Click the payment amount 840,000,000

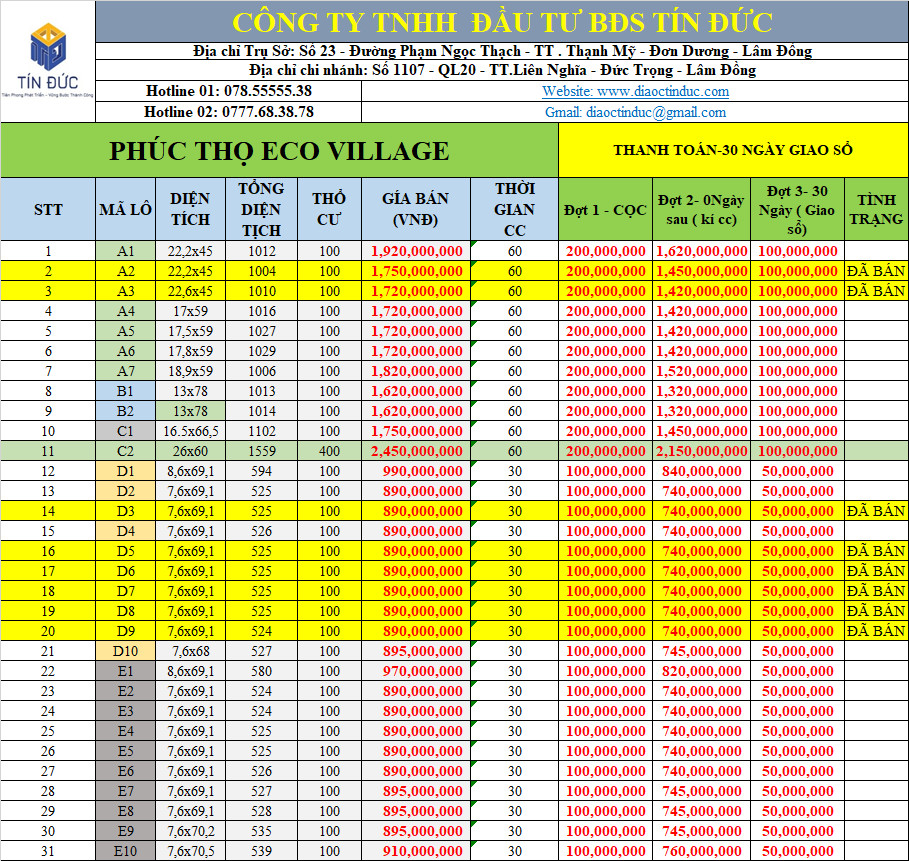point(701,471)
